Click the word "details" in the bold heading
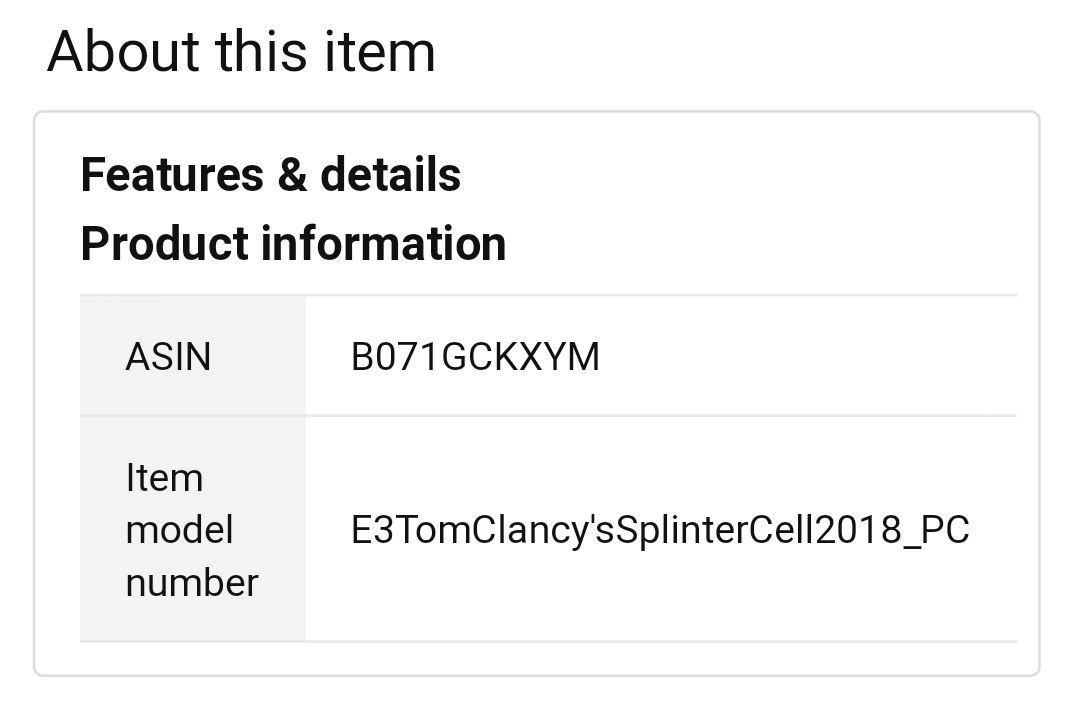 [x=391, y=175]
